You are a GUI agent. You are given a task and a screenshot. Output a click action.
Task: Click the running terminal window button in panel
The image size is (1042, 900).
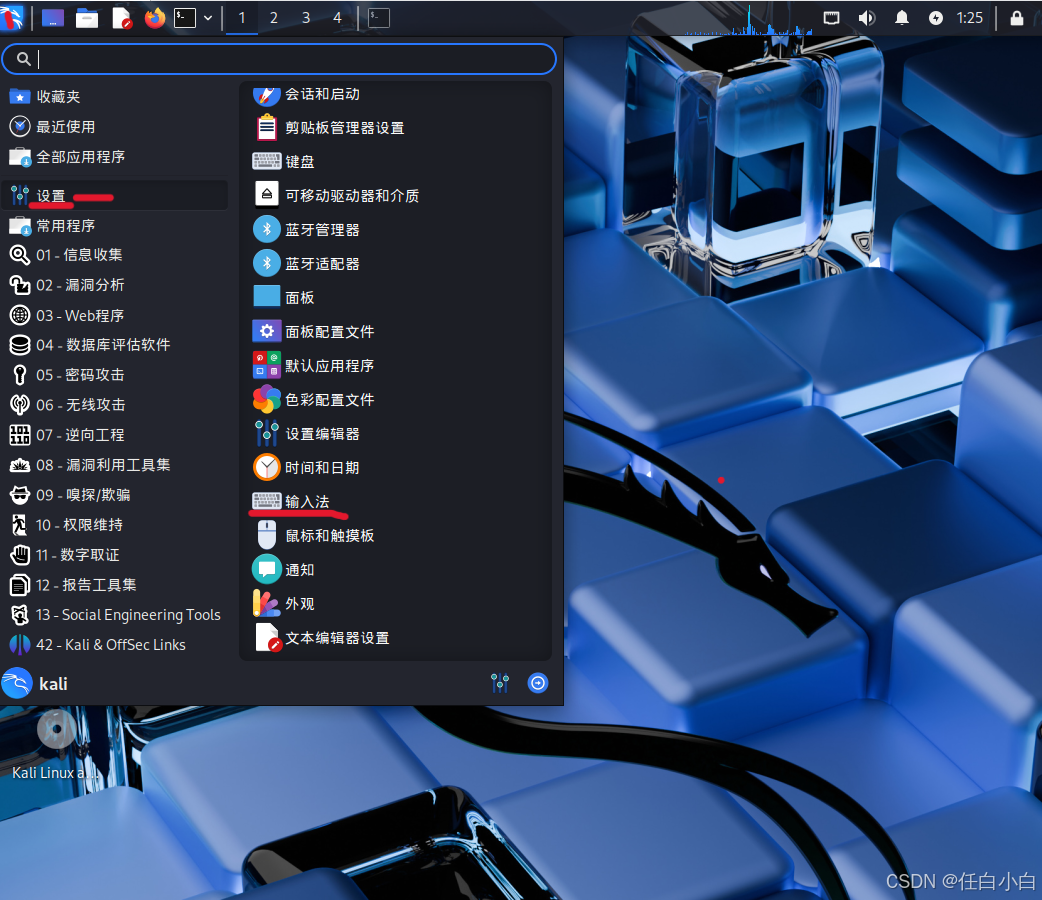pos(379,18)
